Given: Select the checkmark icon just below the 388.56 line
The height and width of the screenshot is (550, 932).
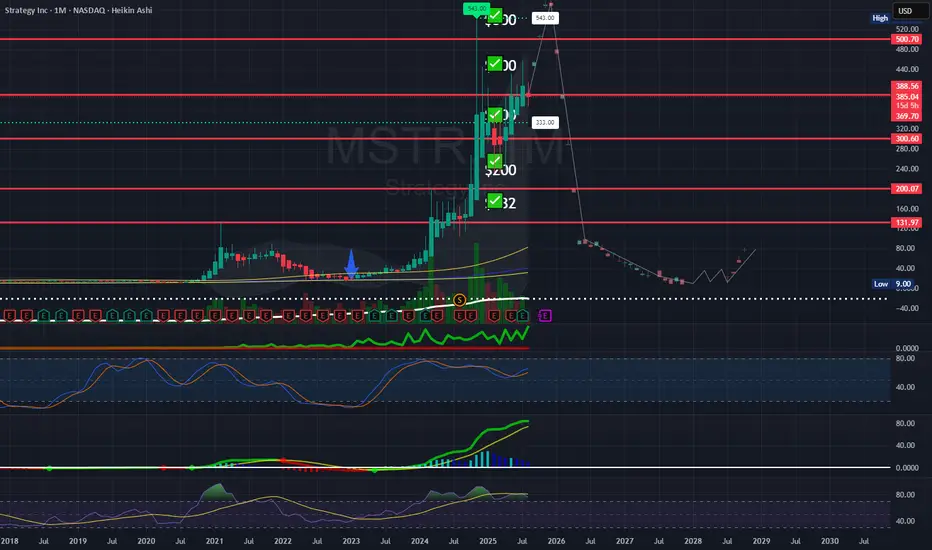Looking at the screenshot, I should (x=495, y=114).
